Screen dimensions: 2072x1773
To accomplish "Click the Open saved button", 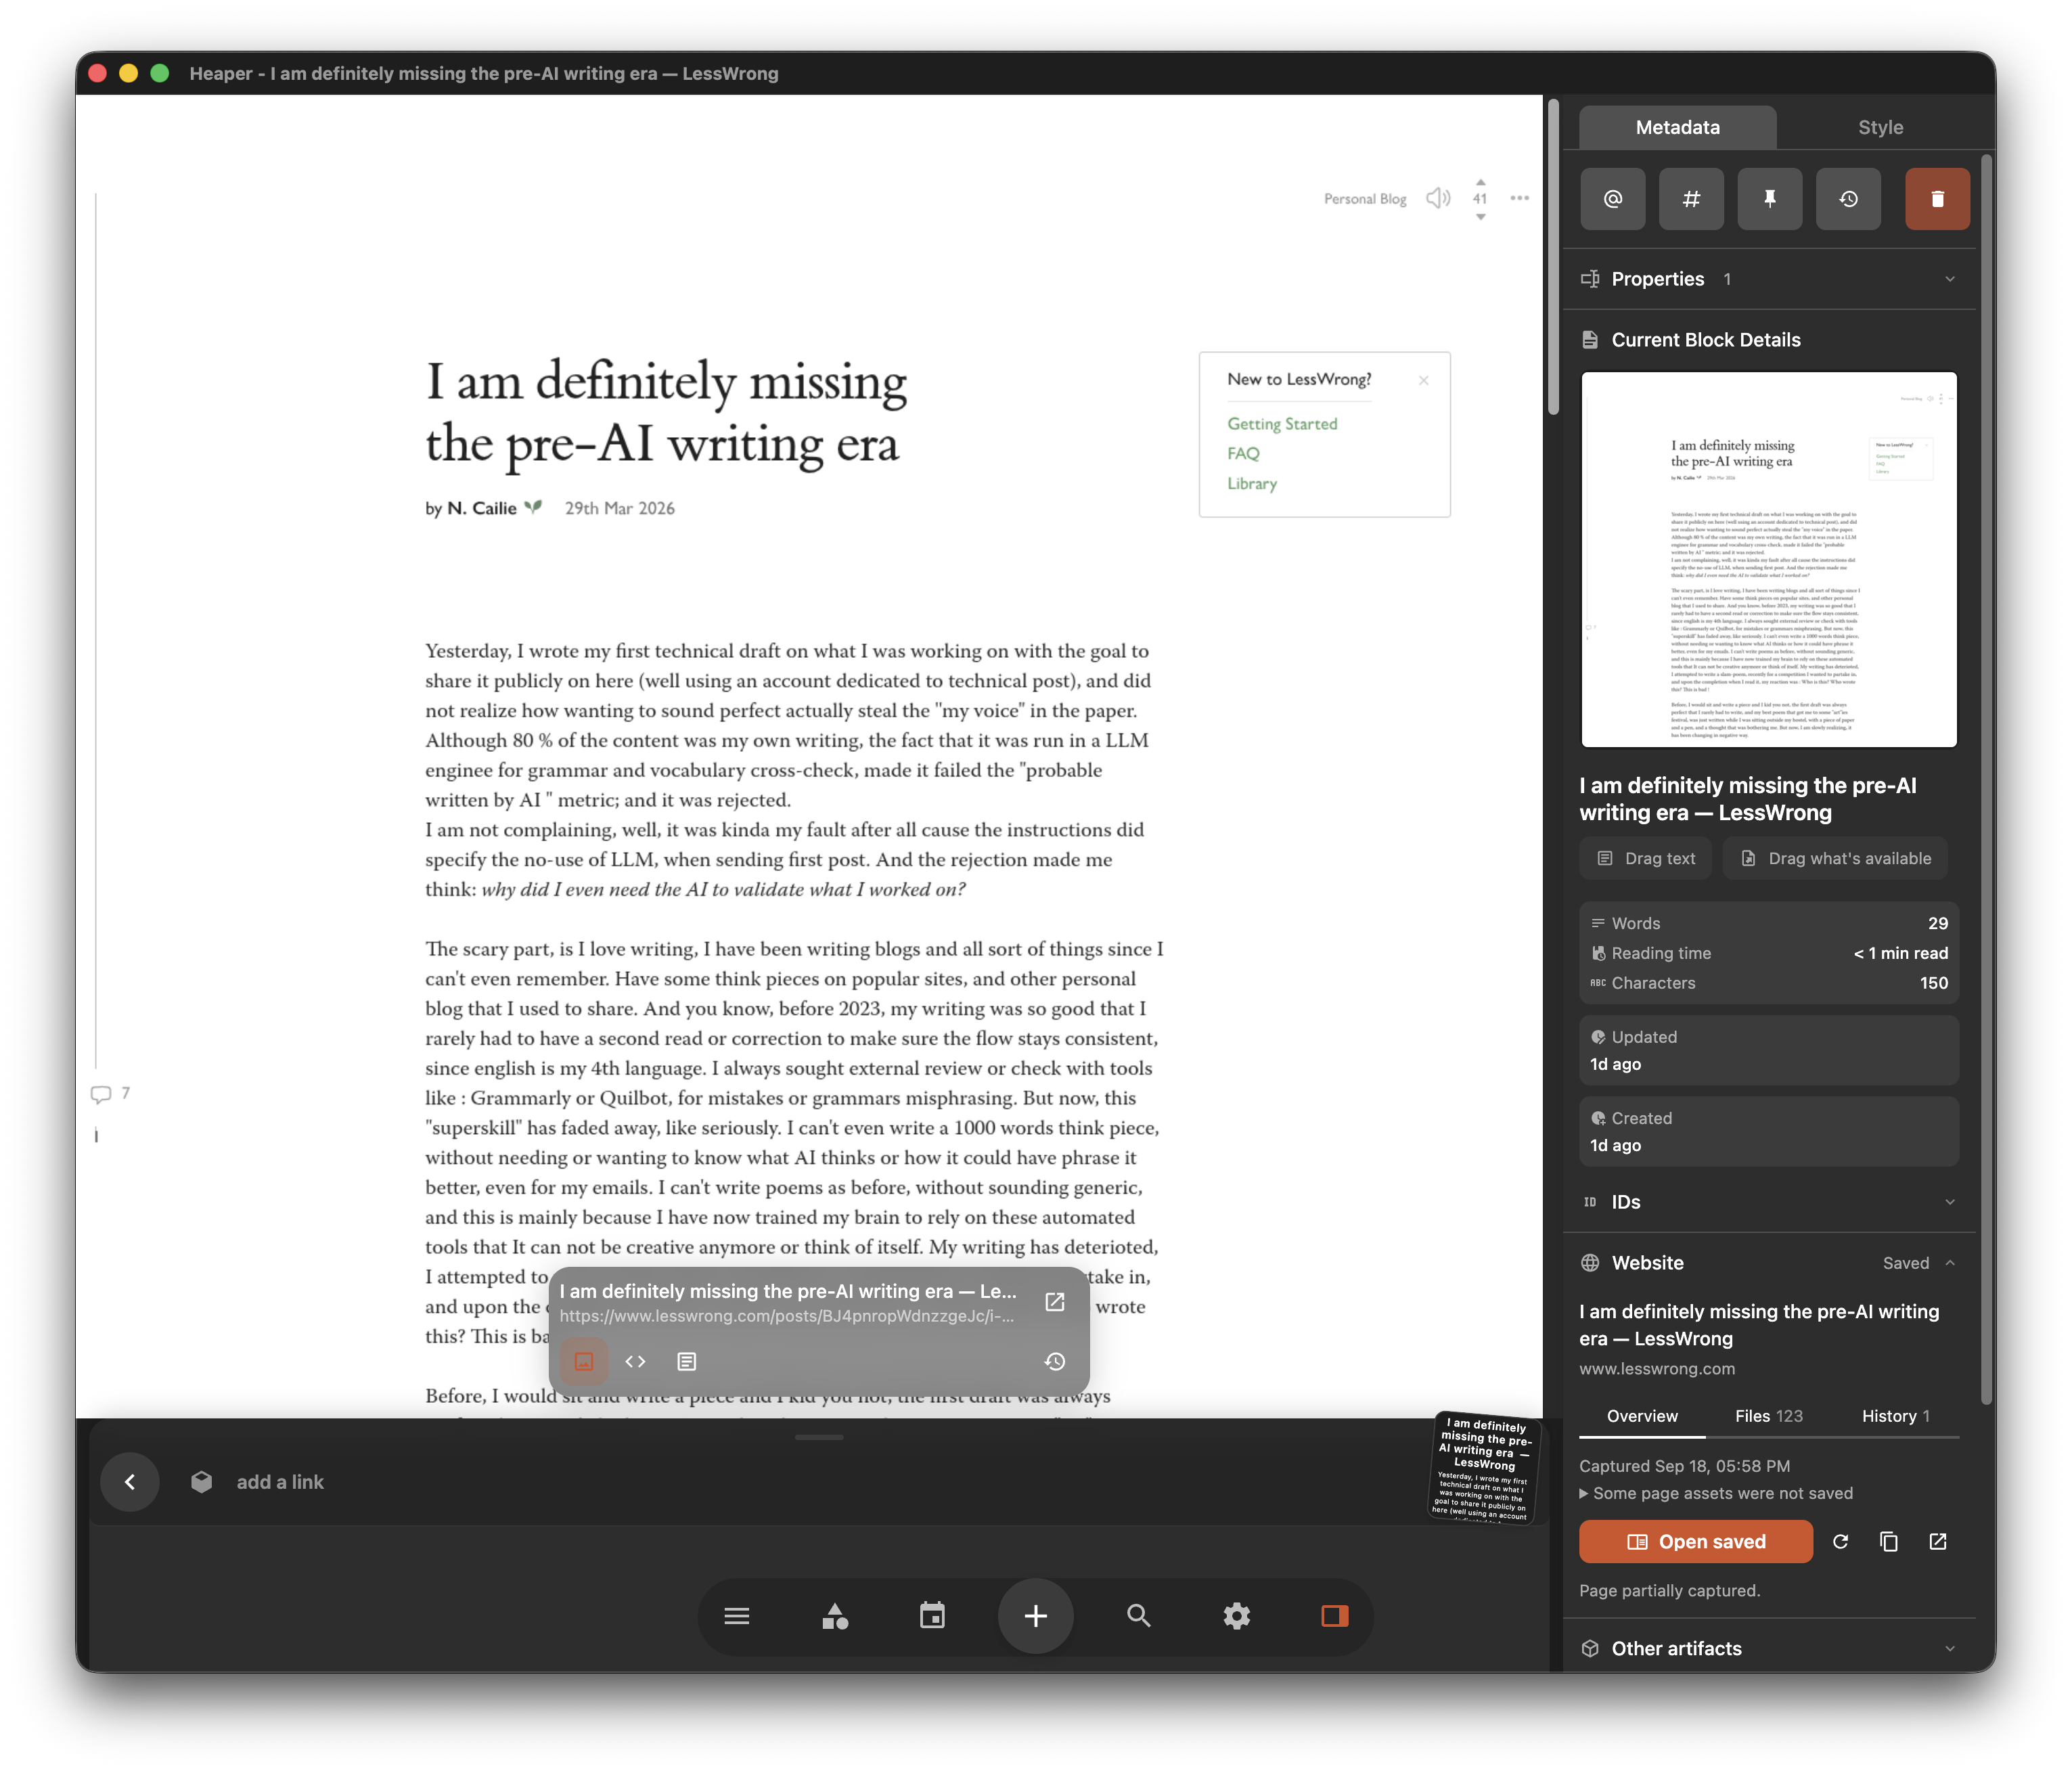I will click(x=1695, y=1541).
